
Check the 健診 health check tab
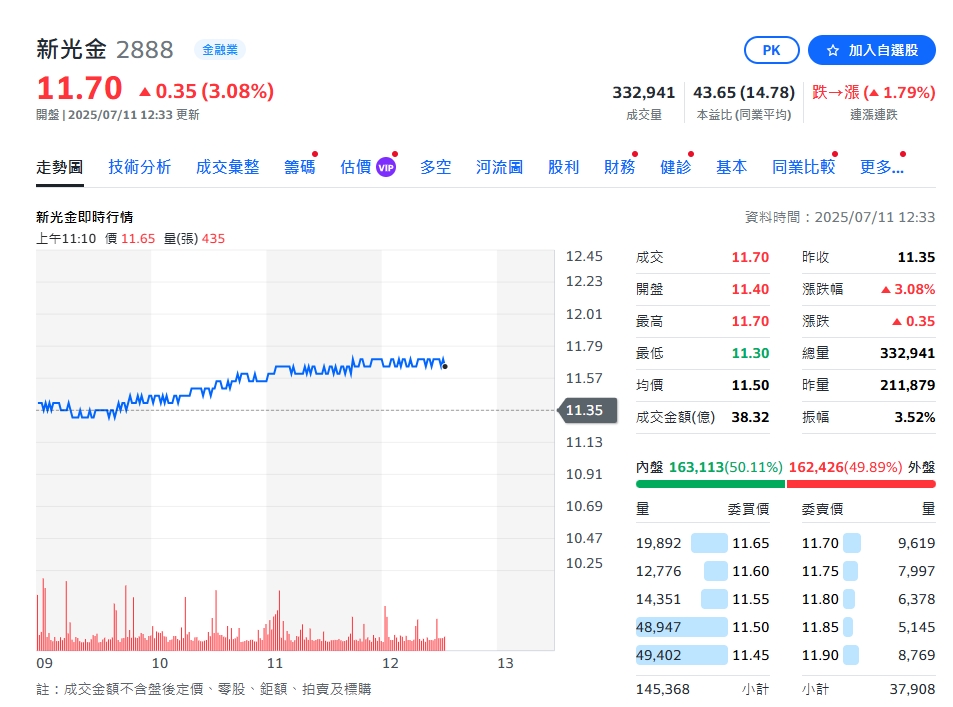(675, 168)
